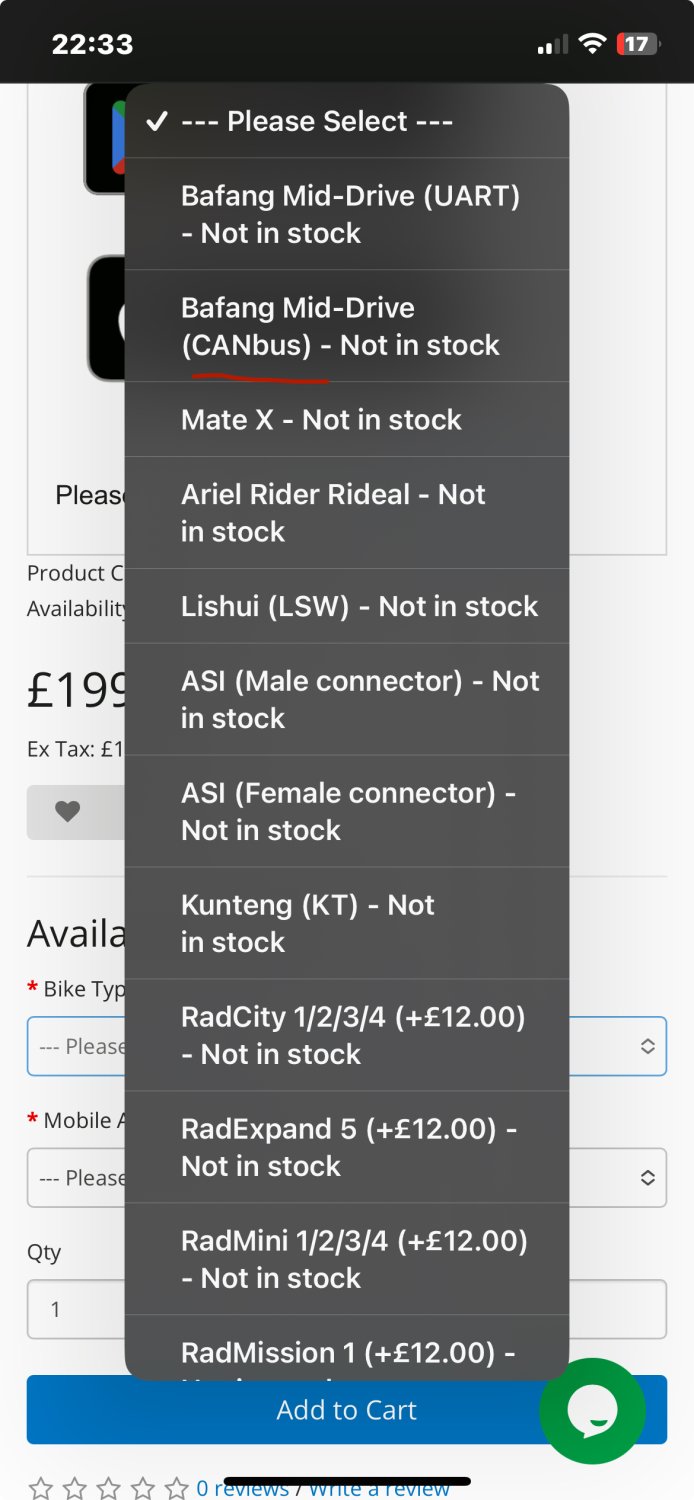Expand the Mobile App dropdown arrows
The width and height of the screenshot is (694, 1500).
click(x=647, y=1177)
